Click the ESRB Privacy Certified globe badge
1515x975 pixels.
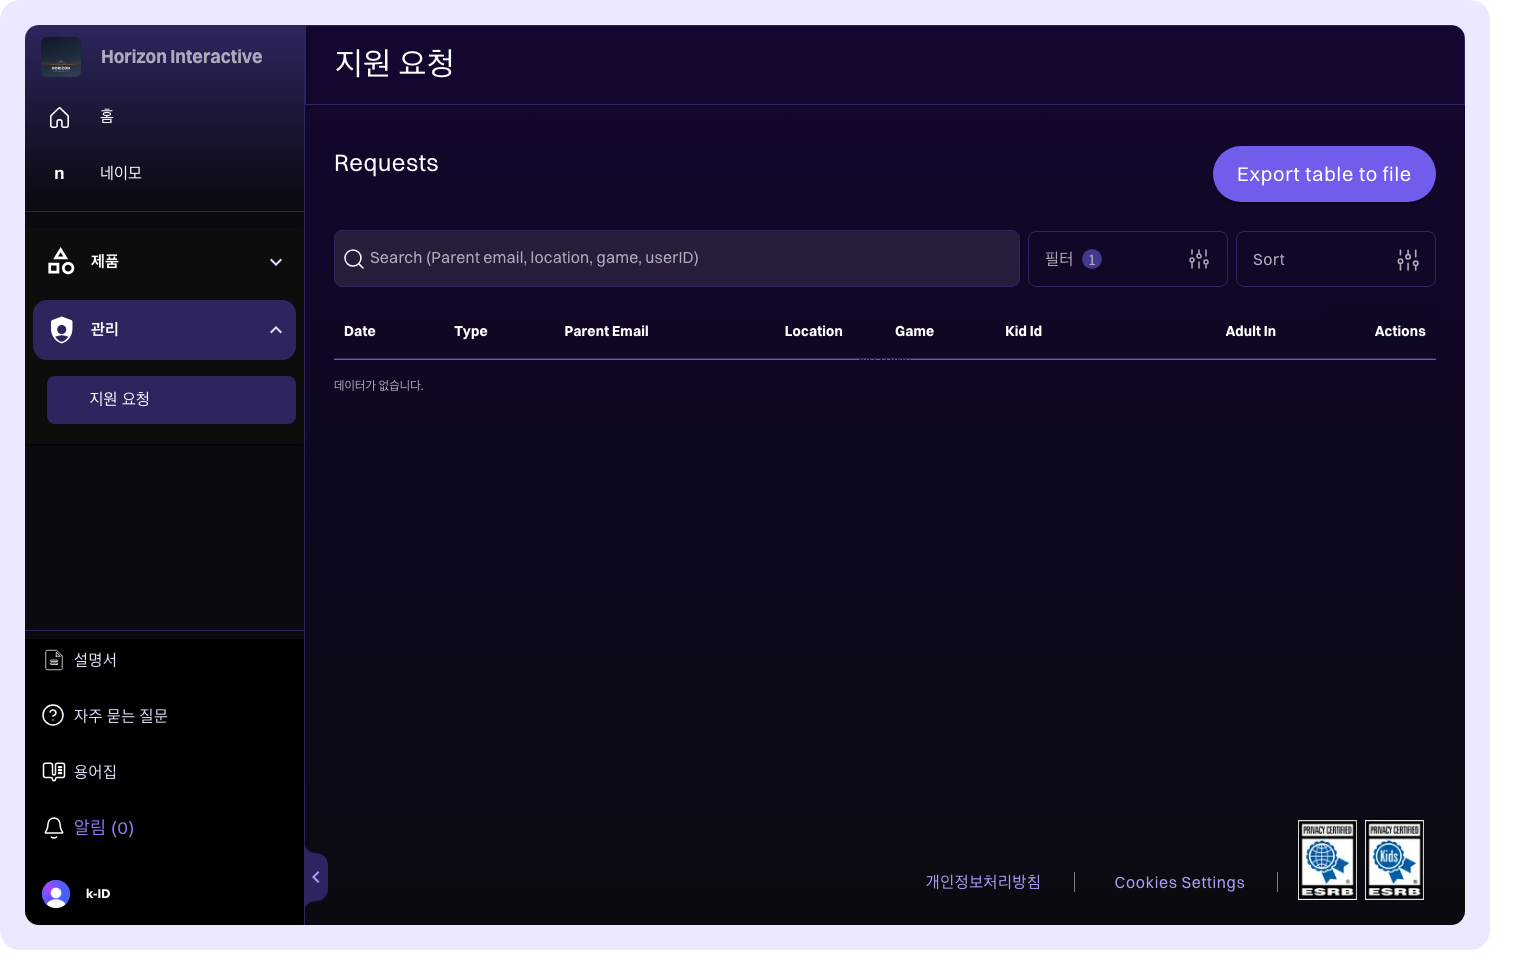(1327, 860)
